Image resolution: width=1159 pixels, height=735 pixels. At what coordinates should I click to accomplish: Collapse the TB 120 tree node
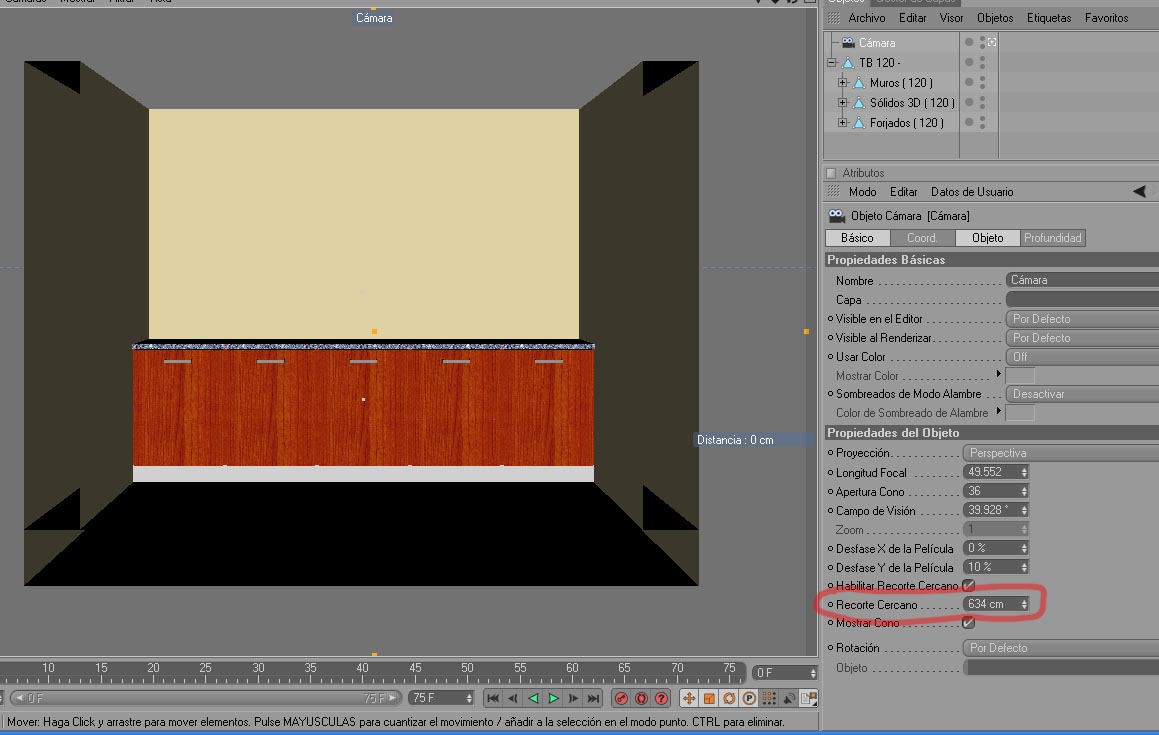(832, 63)
